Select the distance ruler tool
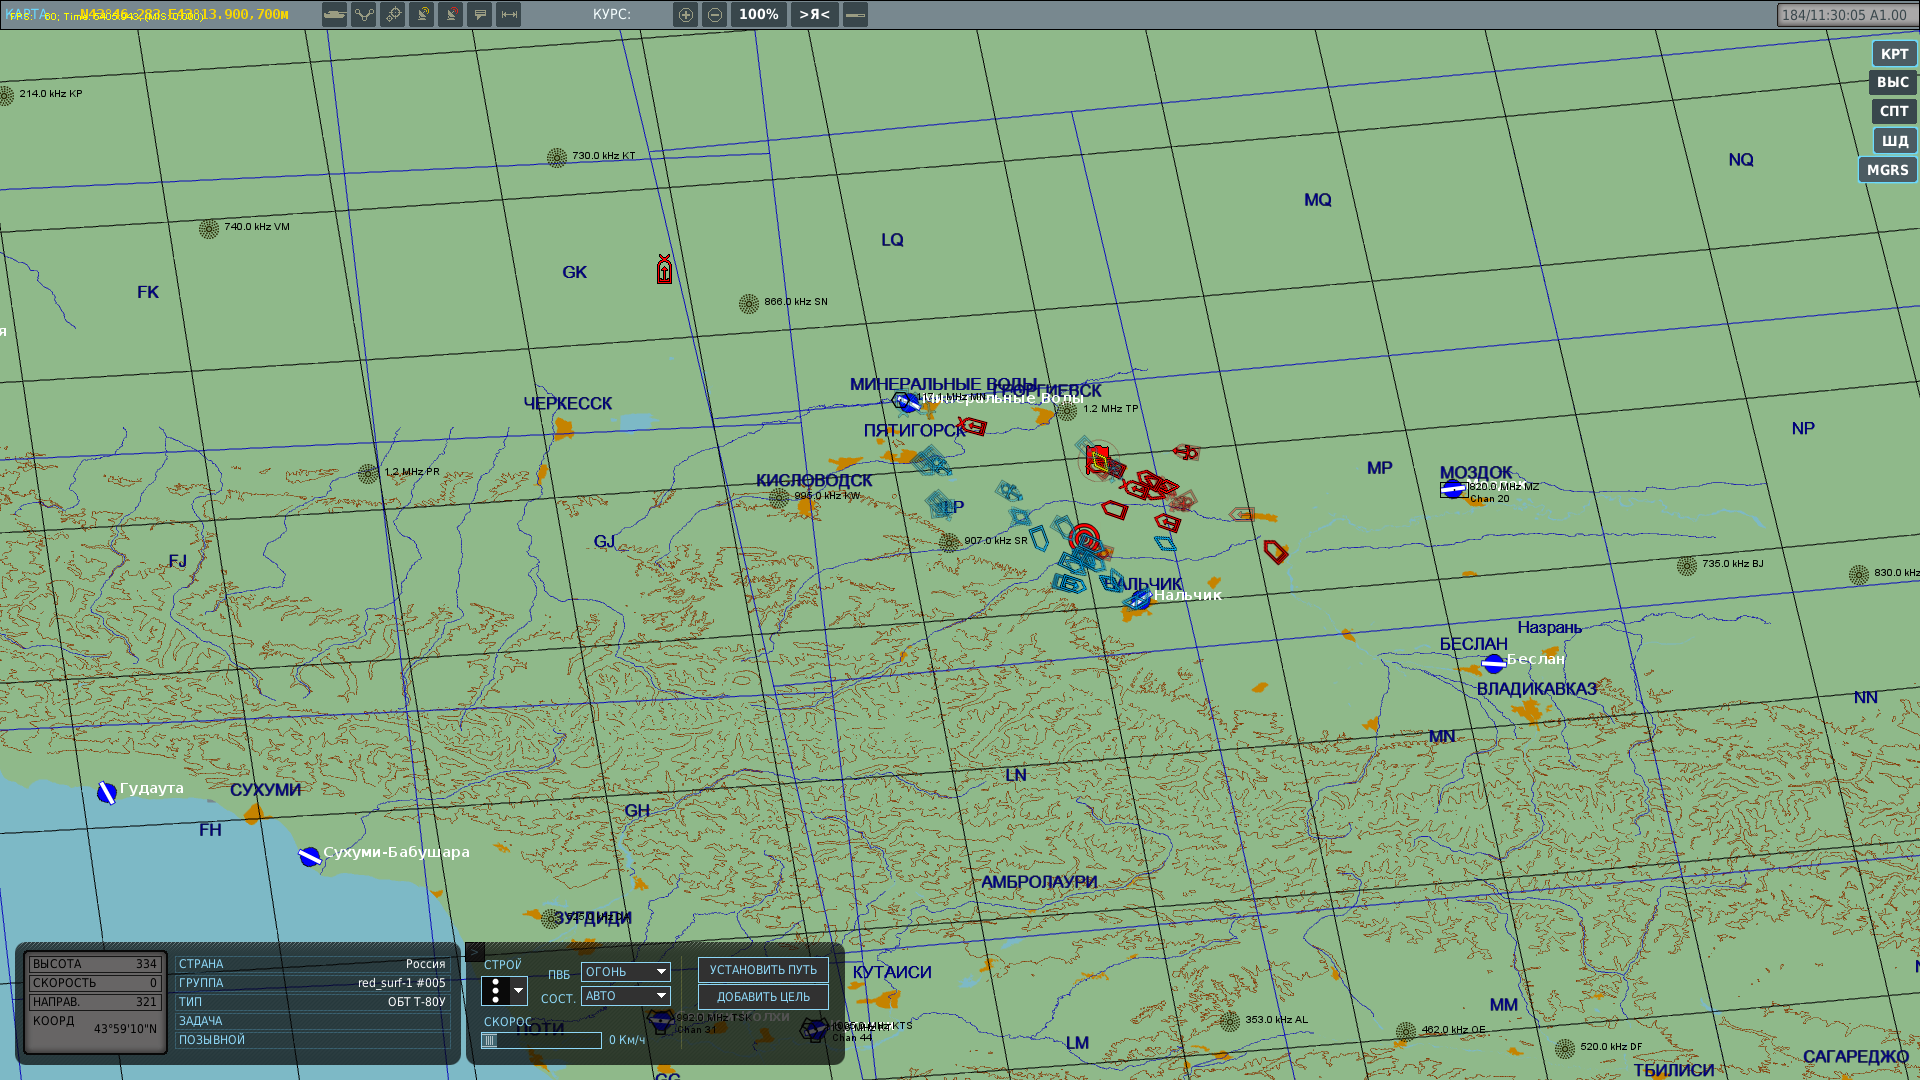Image resolution: width=1920 pixels, height=1080 pixels. click(508, 15)
